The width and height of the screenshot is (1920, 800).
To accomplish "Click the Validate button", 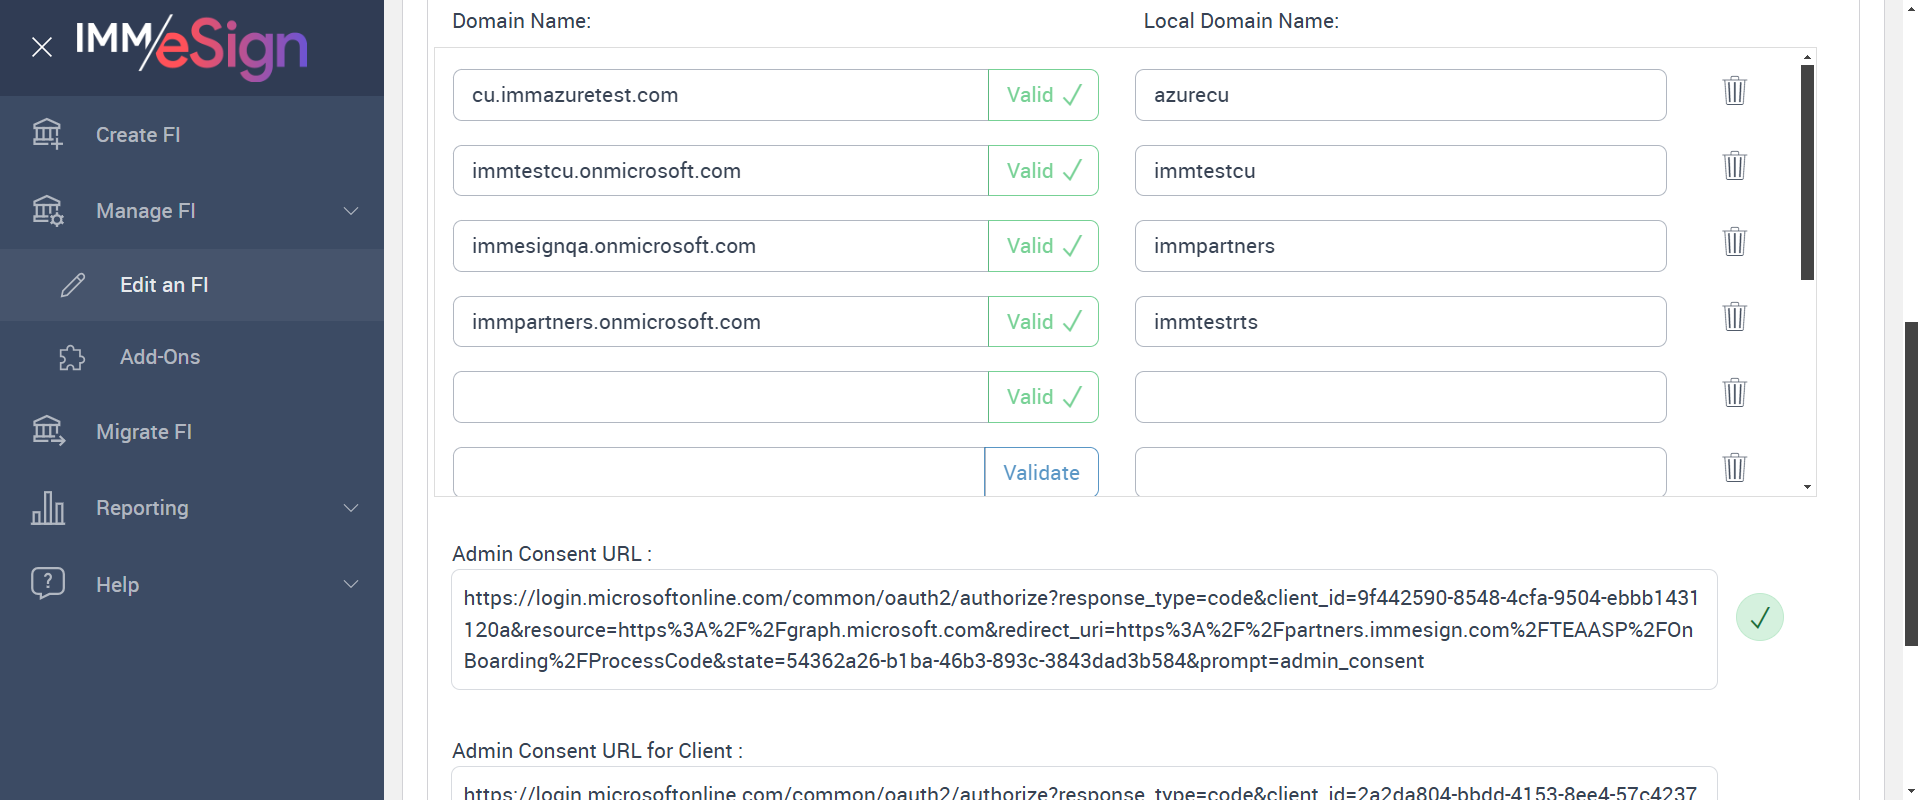I will [1041, 472].
